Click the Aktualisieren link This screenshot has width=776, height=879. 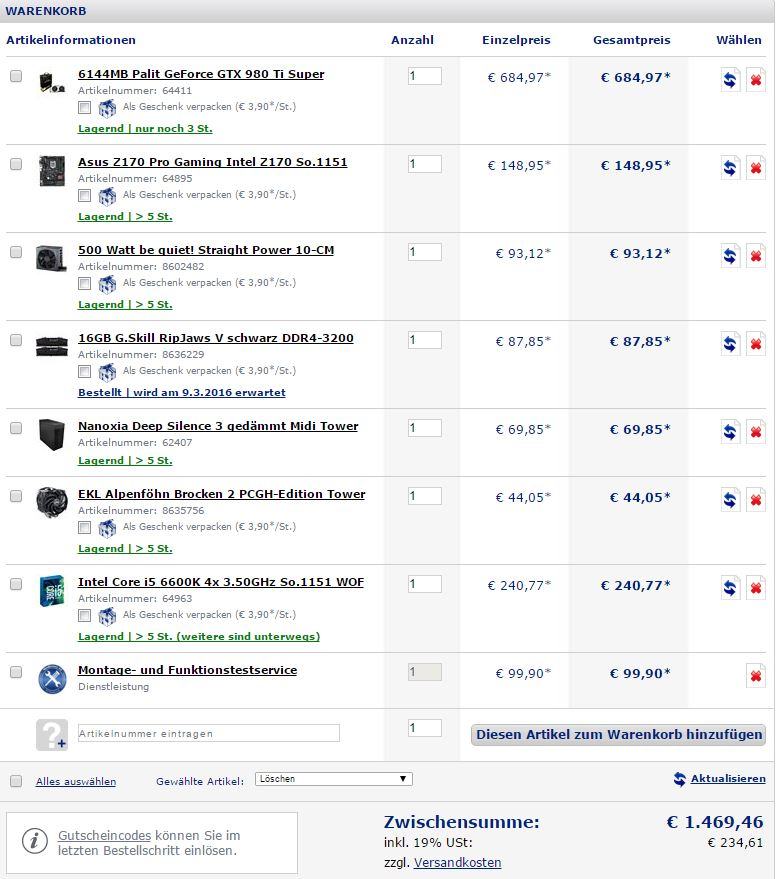727,779
